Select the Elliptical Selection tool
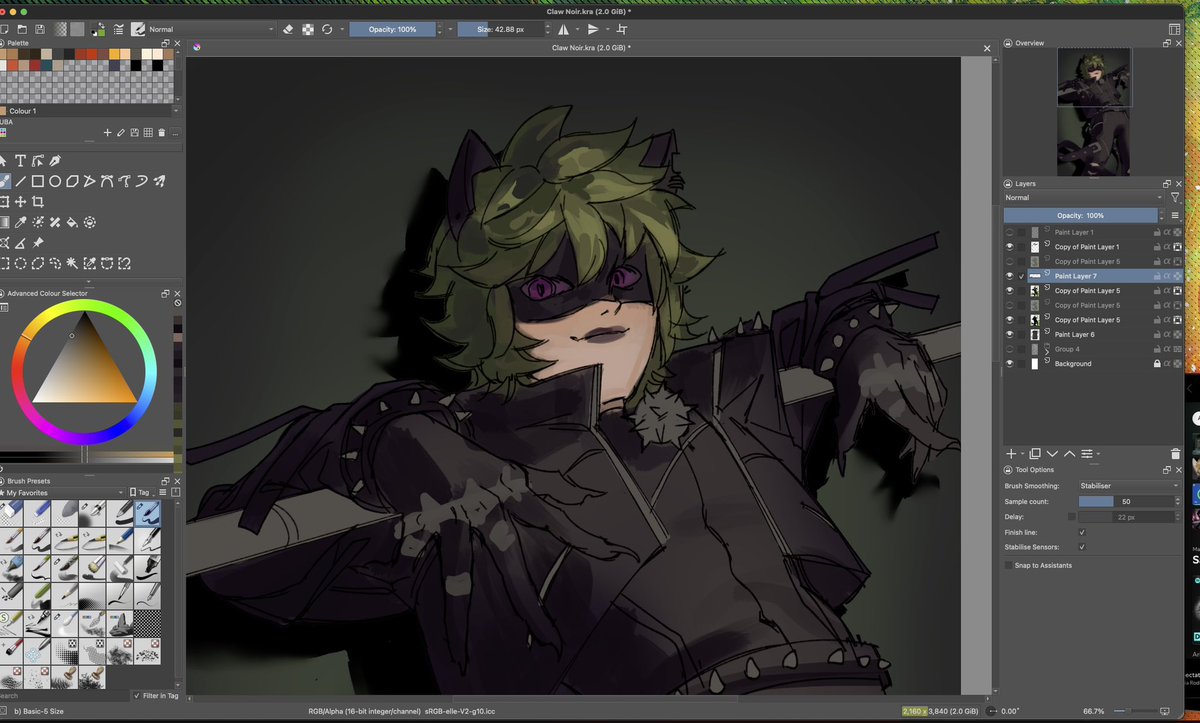1200x723 pixels. pyautogui.click(x=20, y=263)
